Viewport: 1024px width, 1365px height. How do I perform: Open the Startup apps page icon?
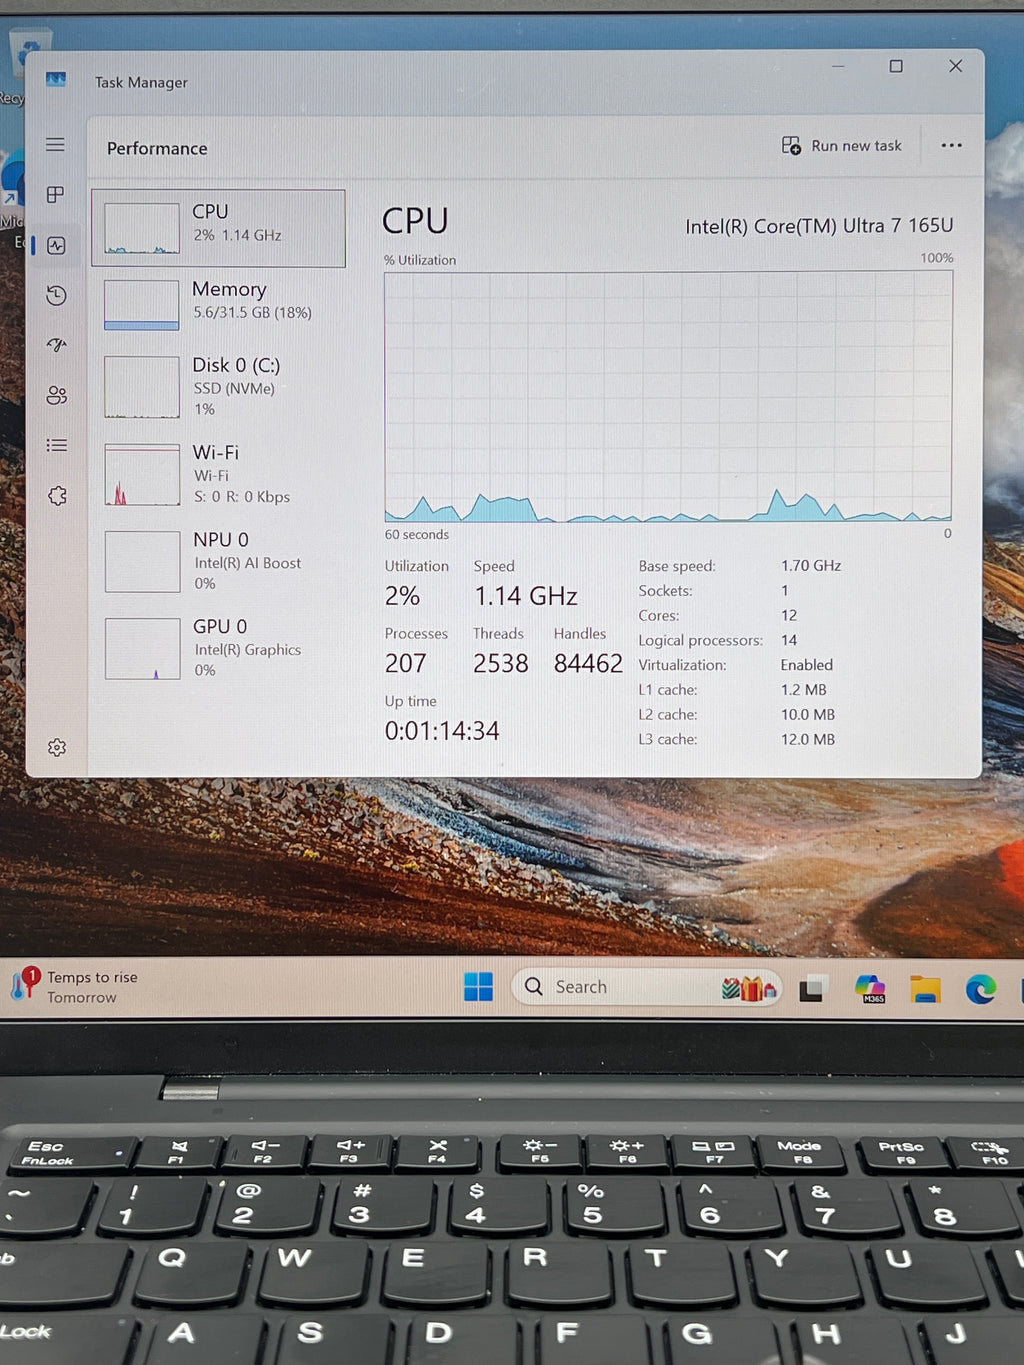click(56, 345)
